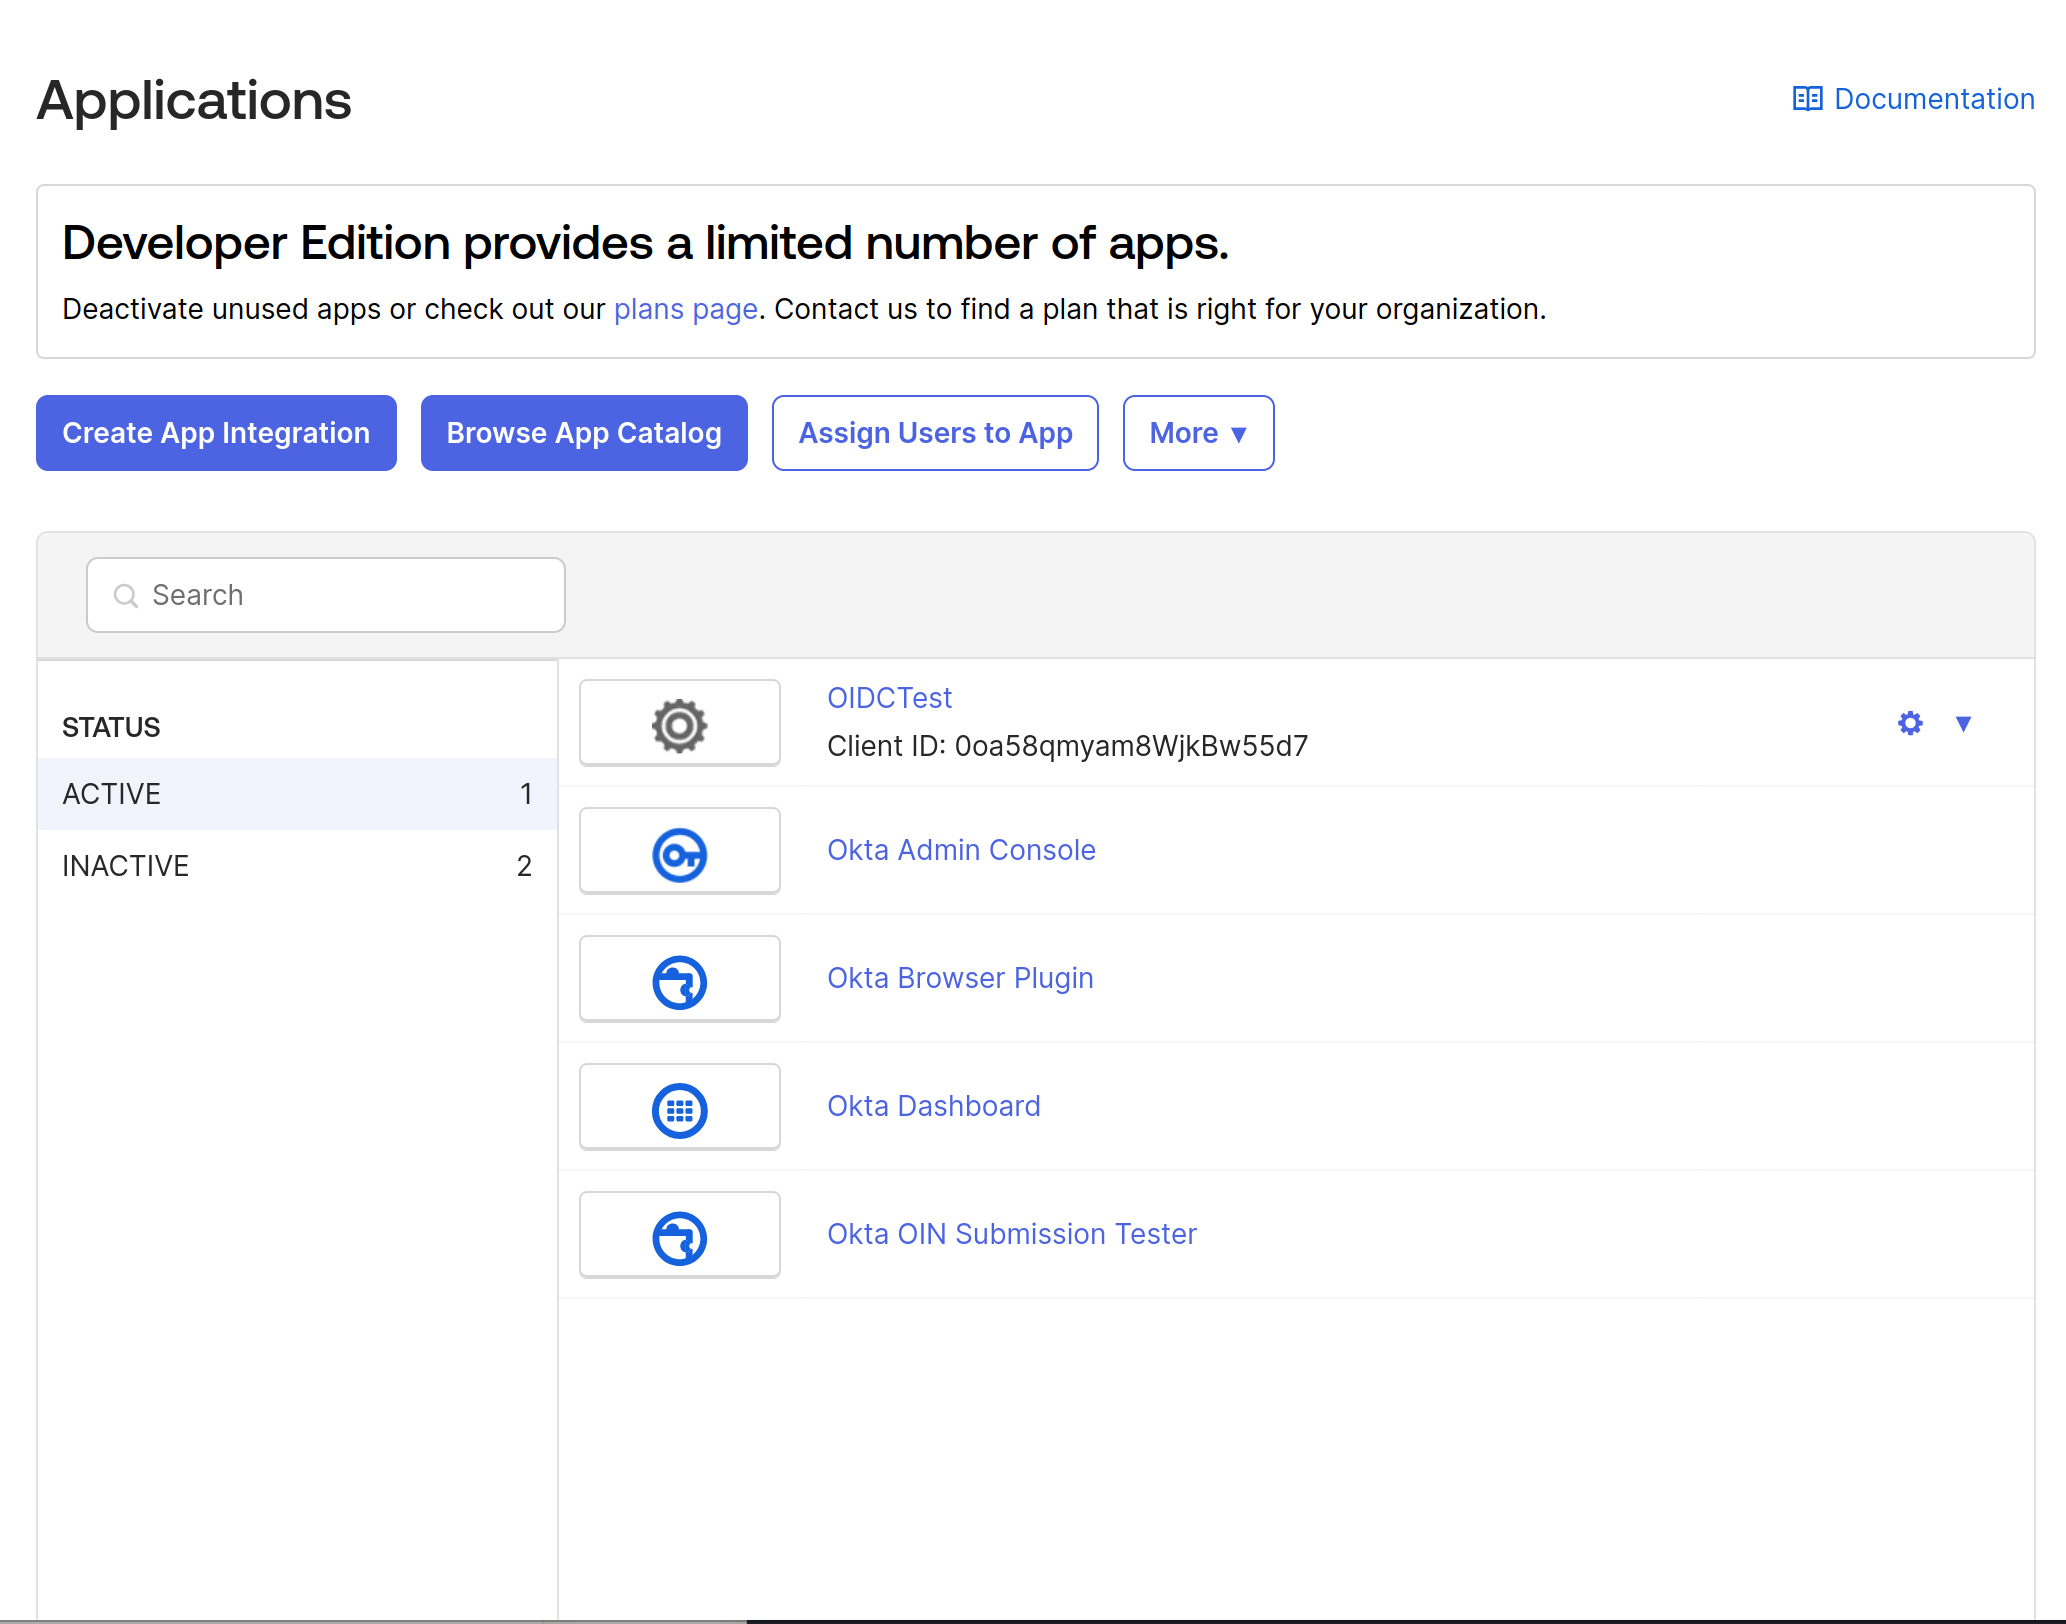Open Documentation link top right
2066x1624 pixels.
point(1913,97)
